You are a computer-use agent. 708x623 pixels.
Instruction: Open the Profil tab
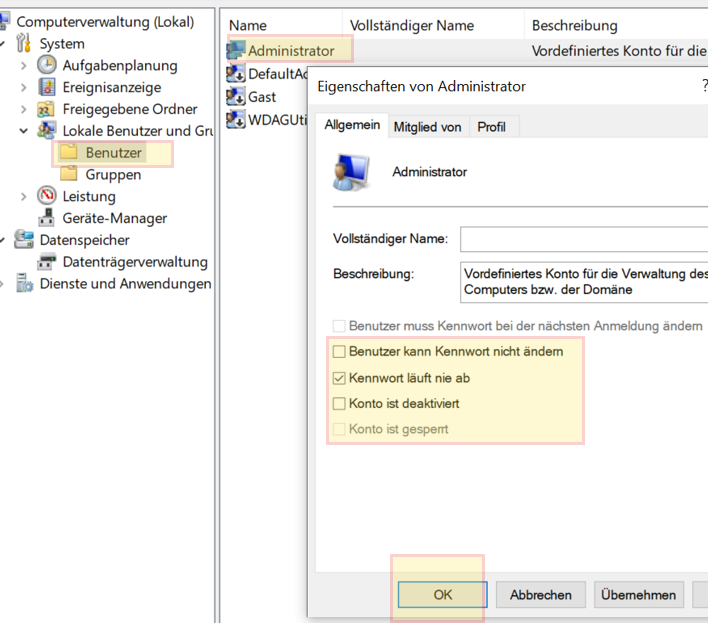pyautogui.click(x=491, y=127)
